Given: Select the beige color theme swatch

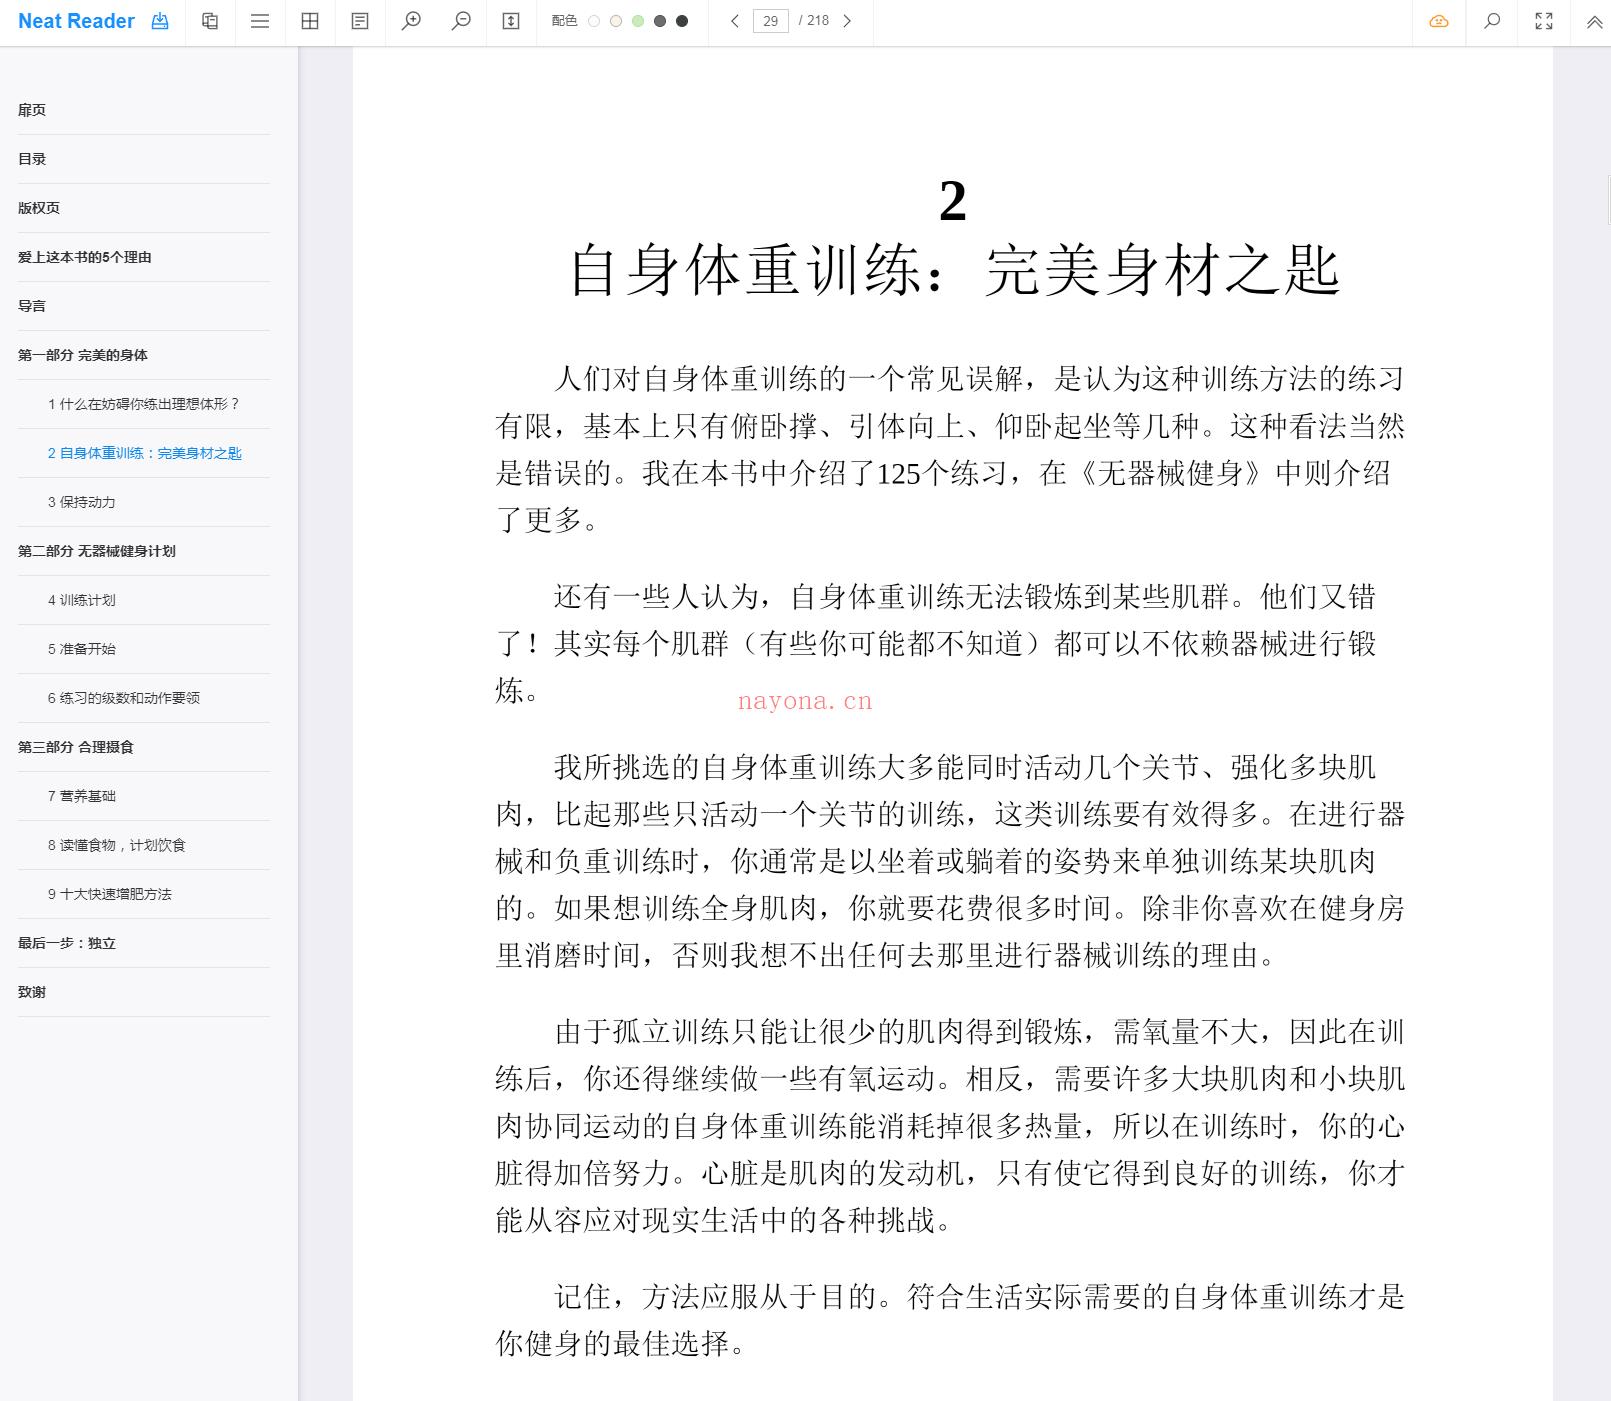Looking at the screenshot, I should [x=616, y=21].
